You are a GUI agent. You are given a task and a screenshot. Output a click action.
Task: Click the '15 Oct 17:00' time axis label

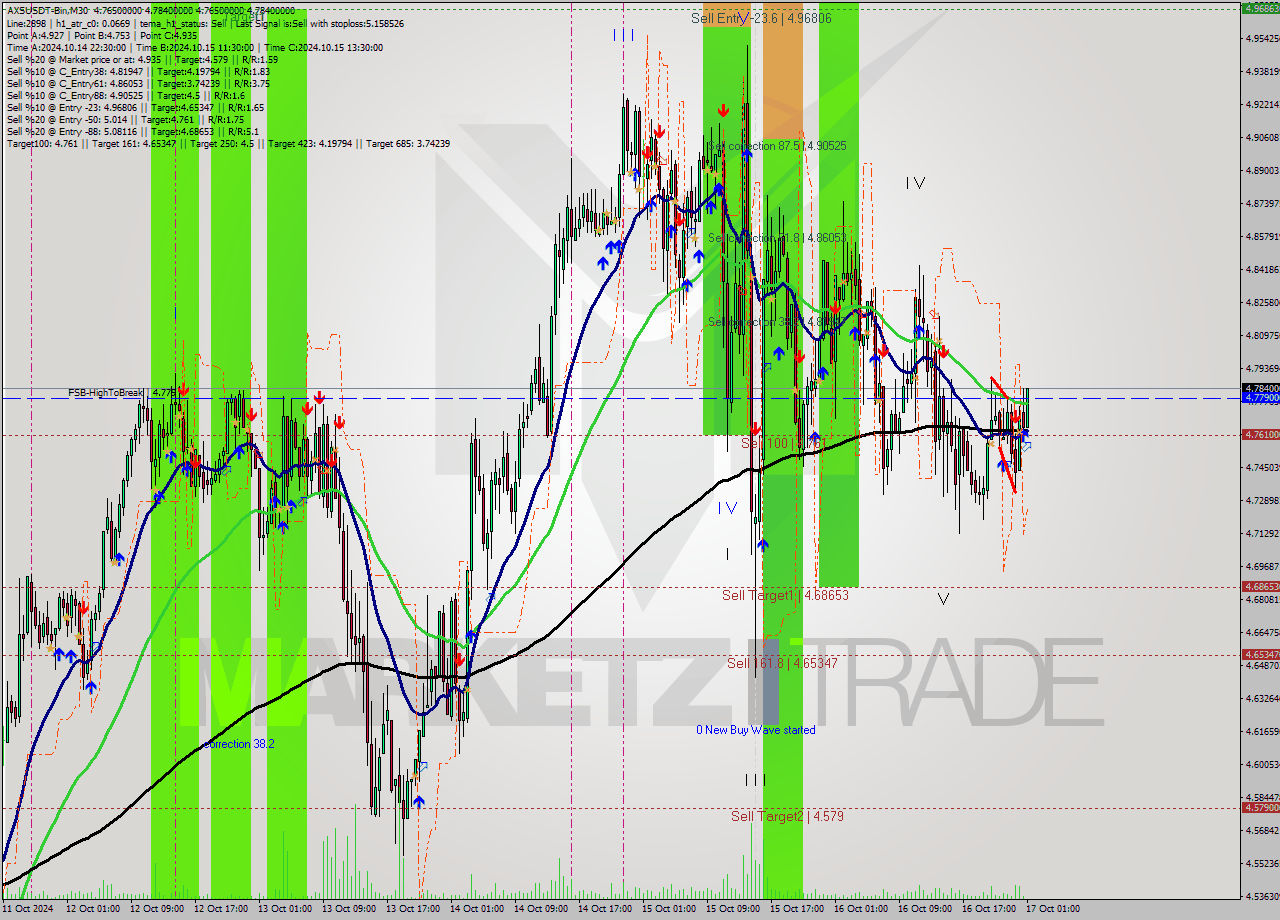[x=796, y=909]
